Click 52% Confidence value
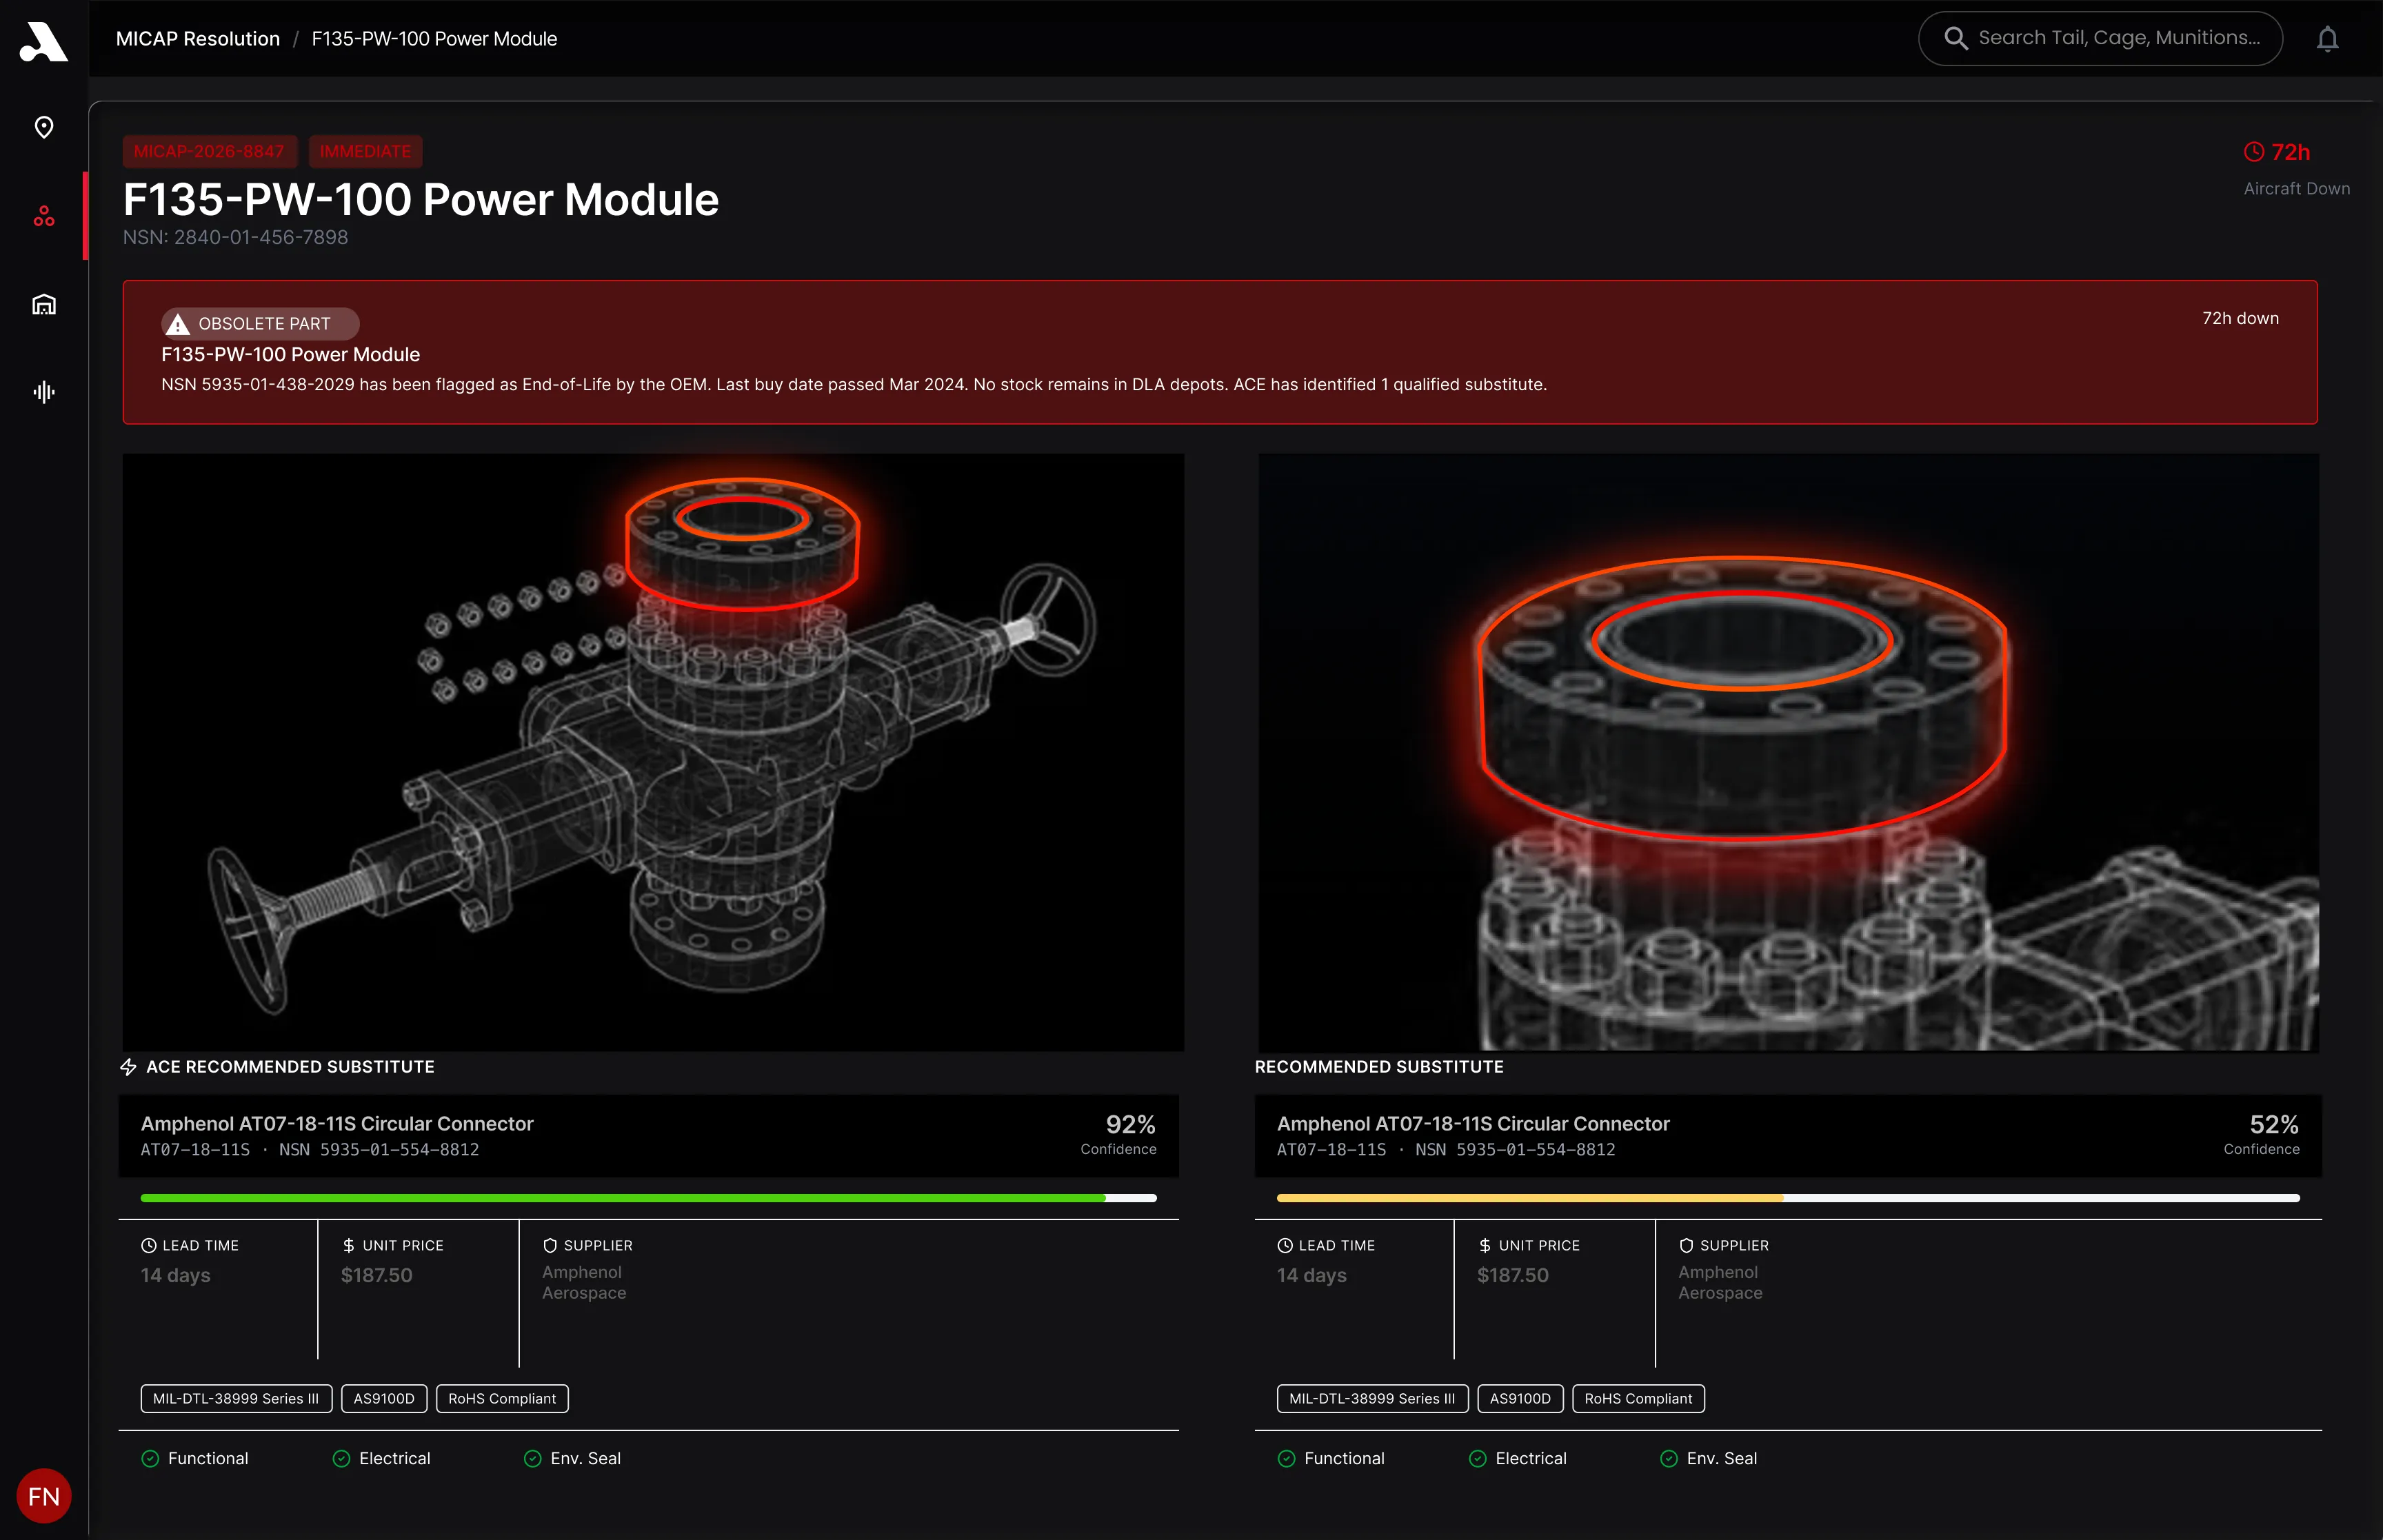Viewport: 2383px width, 1540px height. [x=2274, y=1125]
